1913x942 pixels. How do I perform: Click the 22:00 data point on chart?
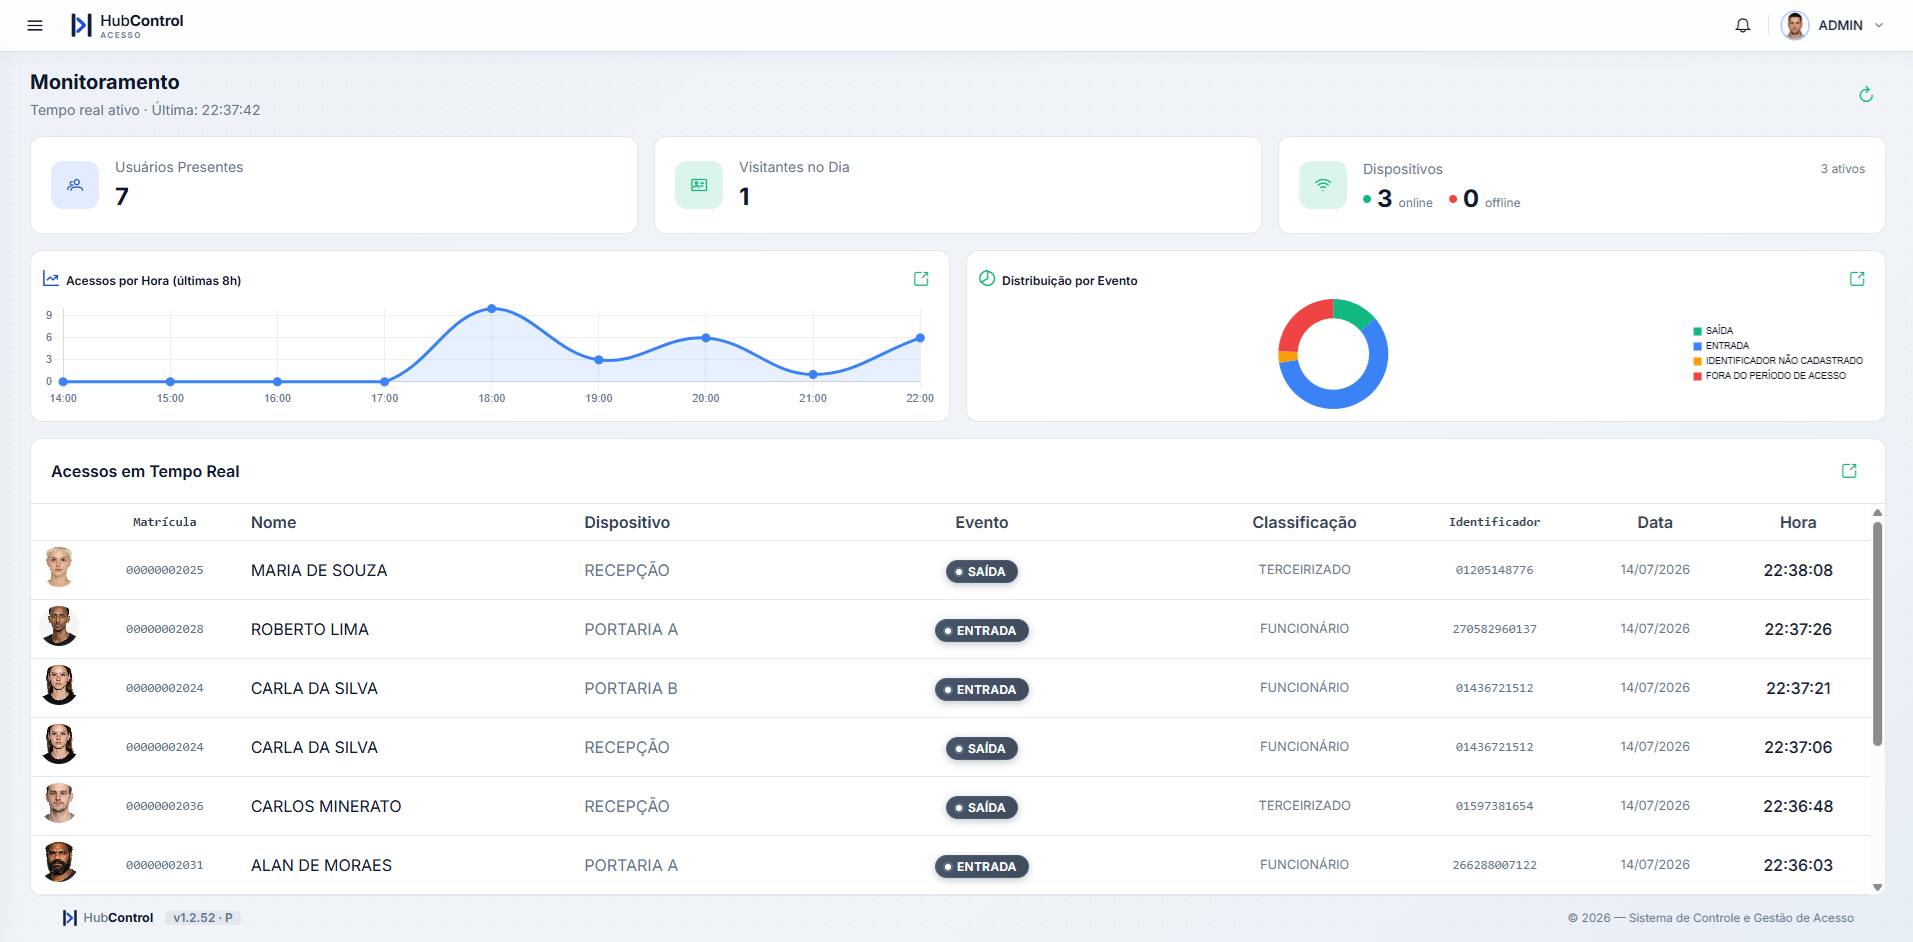920,338
